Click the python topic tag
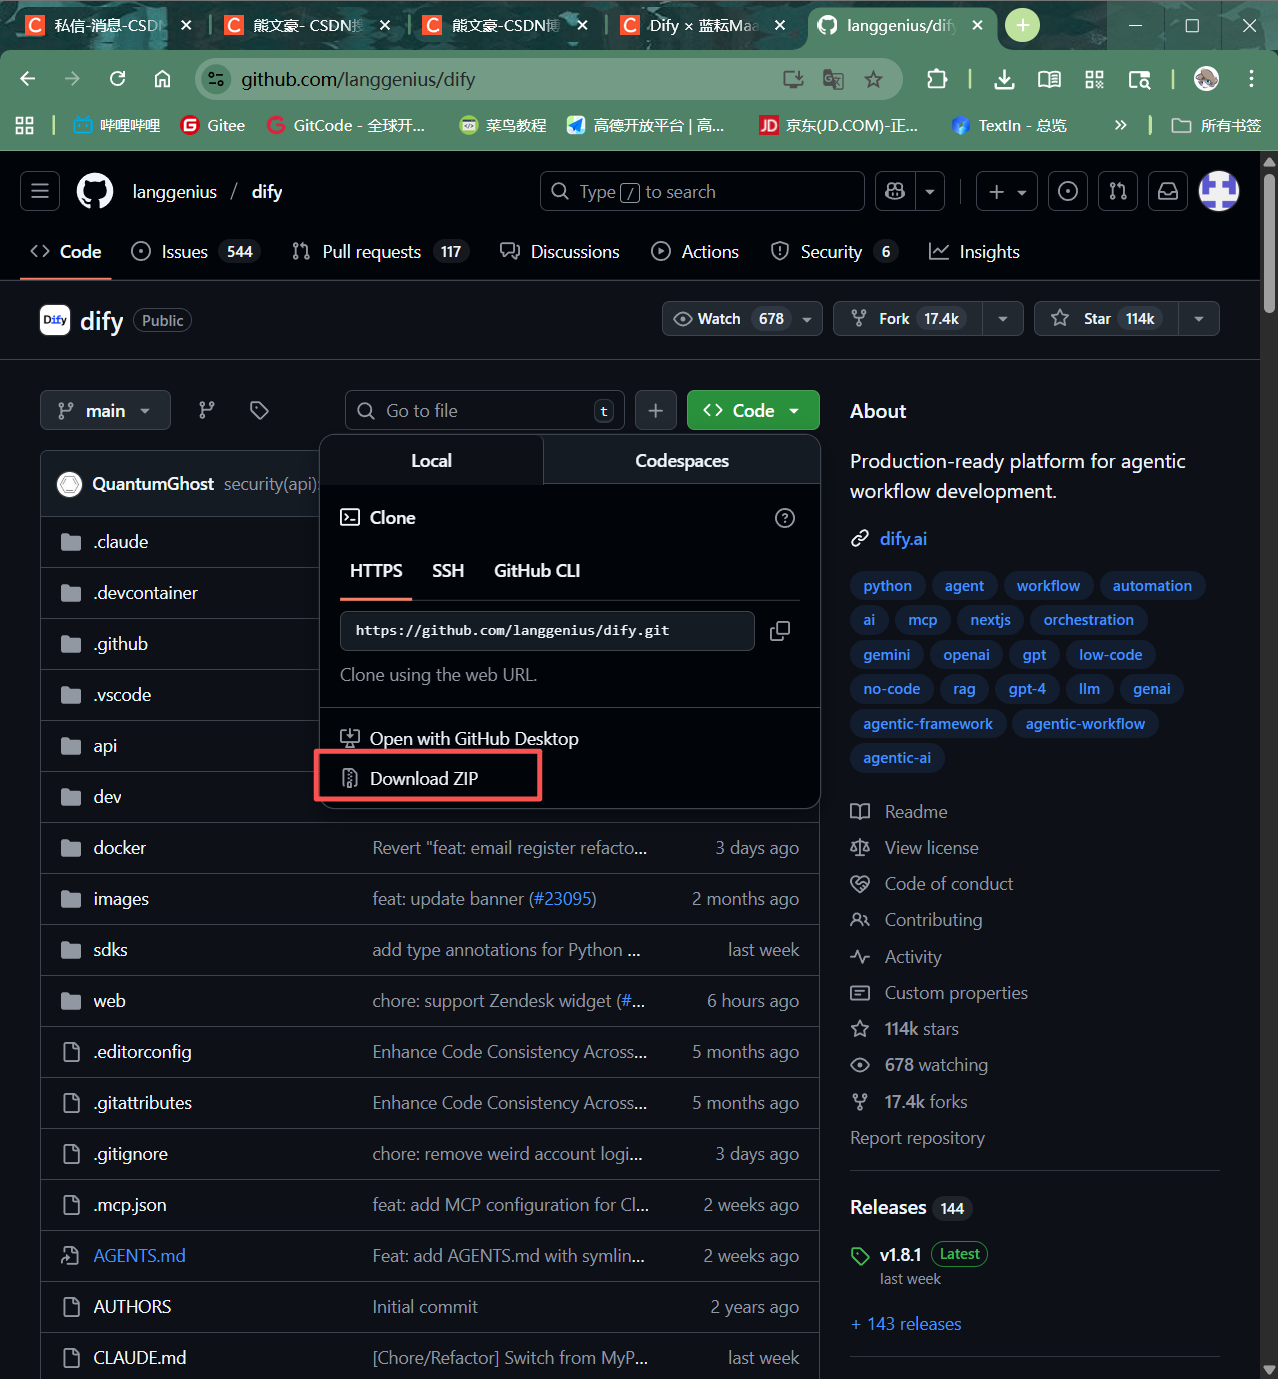Viewport: 1278px width, 1379px height. click(887, 586)
